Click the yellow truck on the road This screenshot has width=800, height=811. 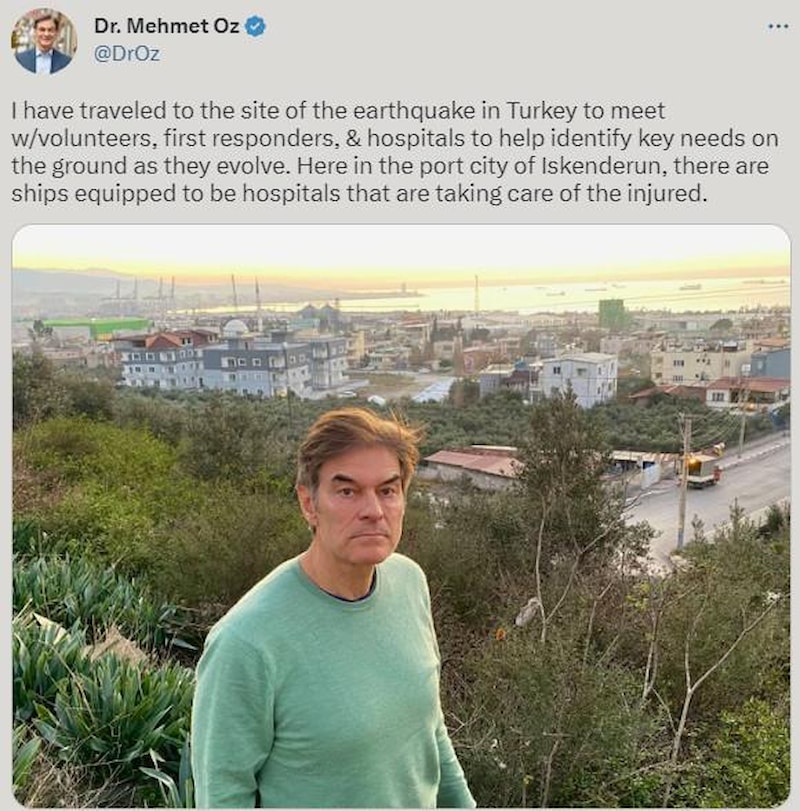pos(703,470)
